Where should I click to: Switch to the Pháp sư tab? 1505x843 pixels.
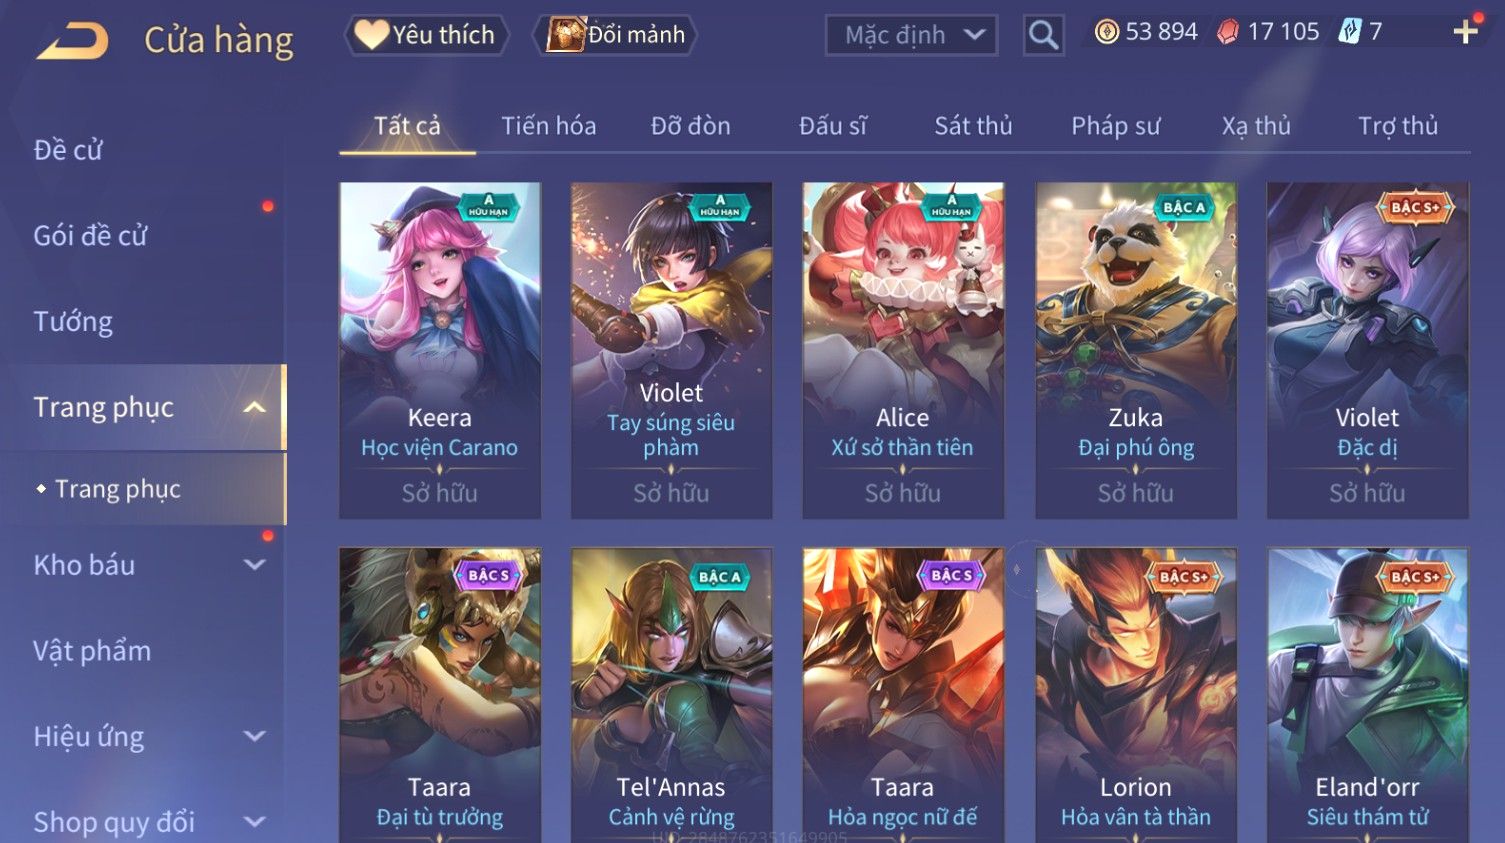pyautogui.click(x=1115, y=126)
